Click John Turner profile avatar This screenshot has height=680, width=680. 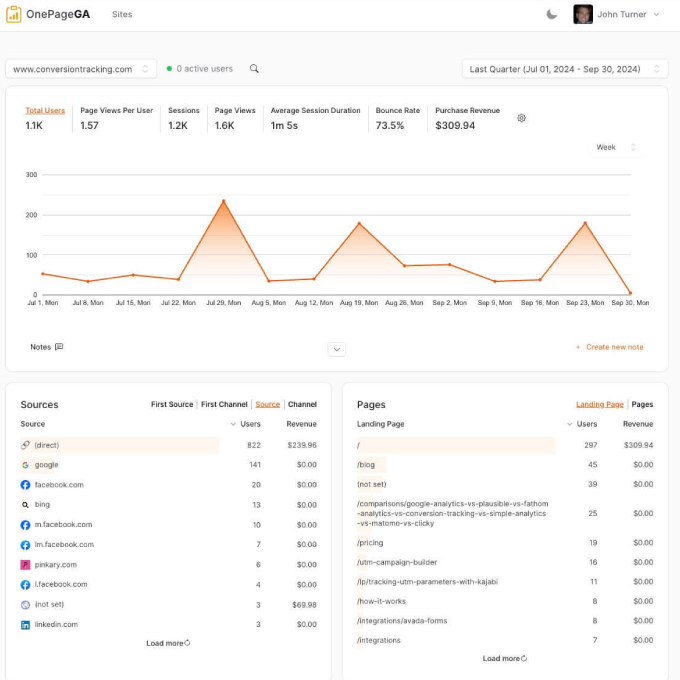pyautogui.click(x=582, y=14)
